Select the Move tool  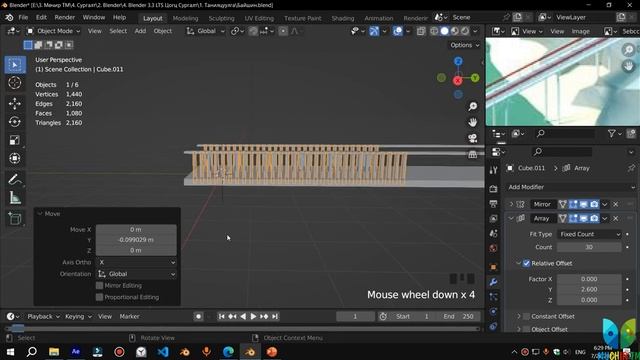tap(15, 104)
